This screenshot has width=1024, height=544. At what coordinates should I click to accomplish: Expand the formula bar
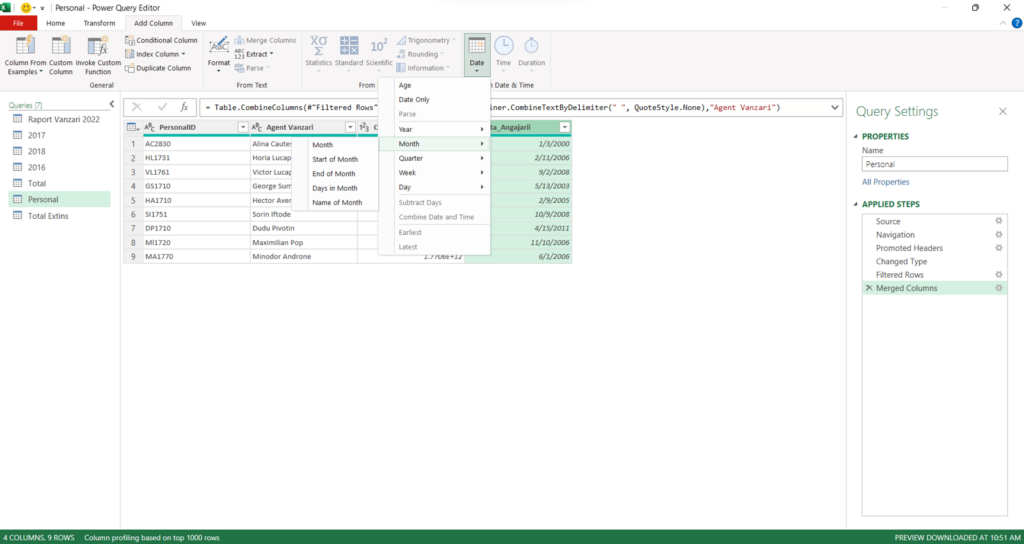pyautogui.click(x=835, y=107)
